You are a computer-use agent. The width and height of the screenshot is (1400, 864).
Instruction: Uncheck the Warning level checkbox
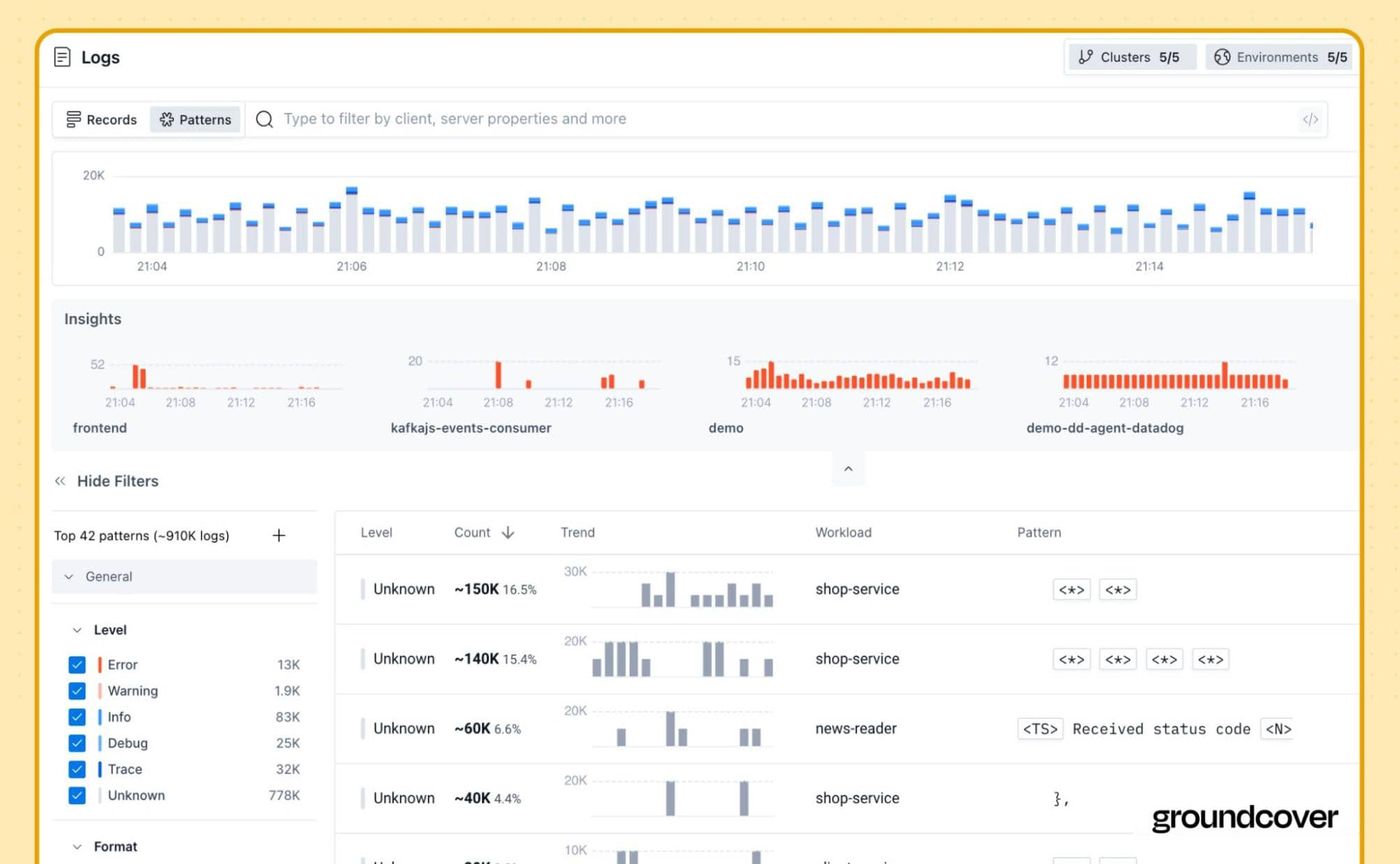tap(77, 691)
